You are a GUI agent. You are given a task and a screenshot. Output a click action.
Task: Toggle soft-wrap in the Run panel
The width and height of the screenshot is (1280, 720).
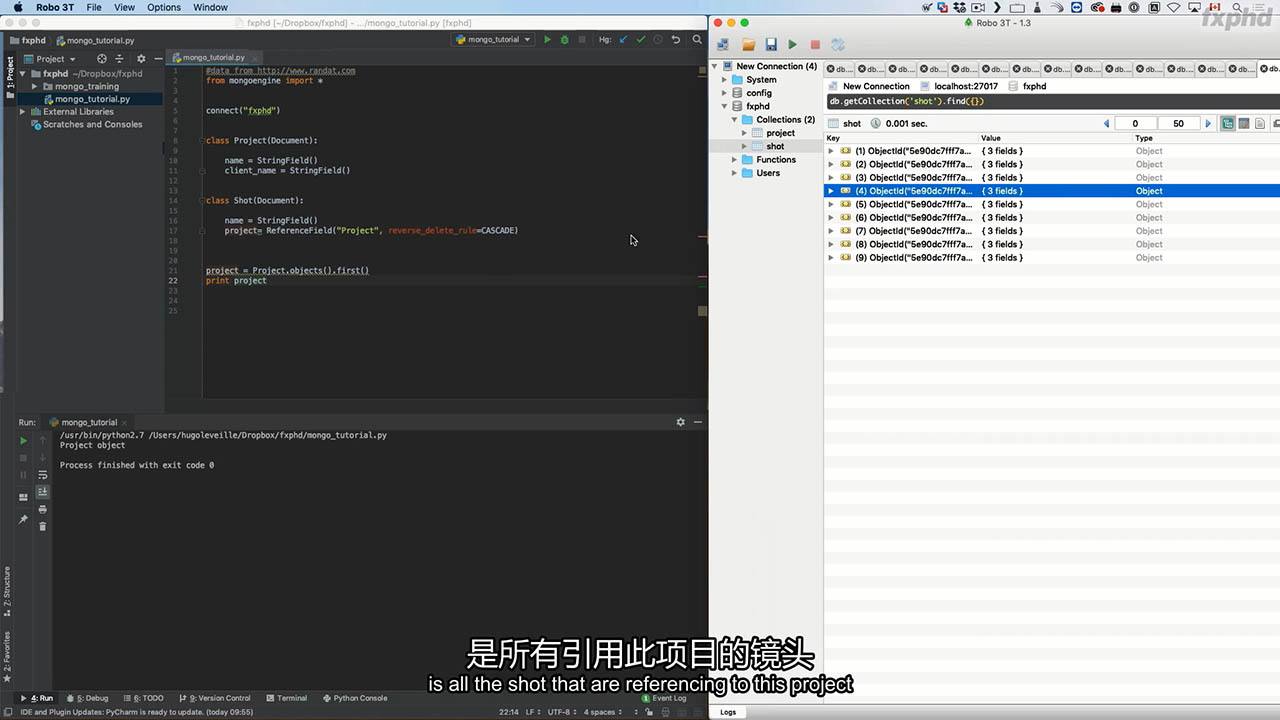pos(43,475)
